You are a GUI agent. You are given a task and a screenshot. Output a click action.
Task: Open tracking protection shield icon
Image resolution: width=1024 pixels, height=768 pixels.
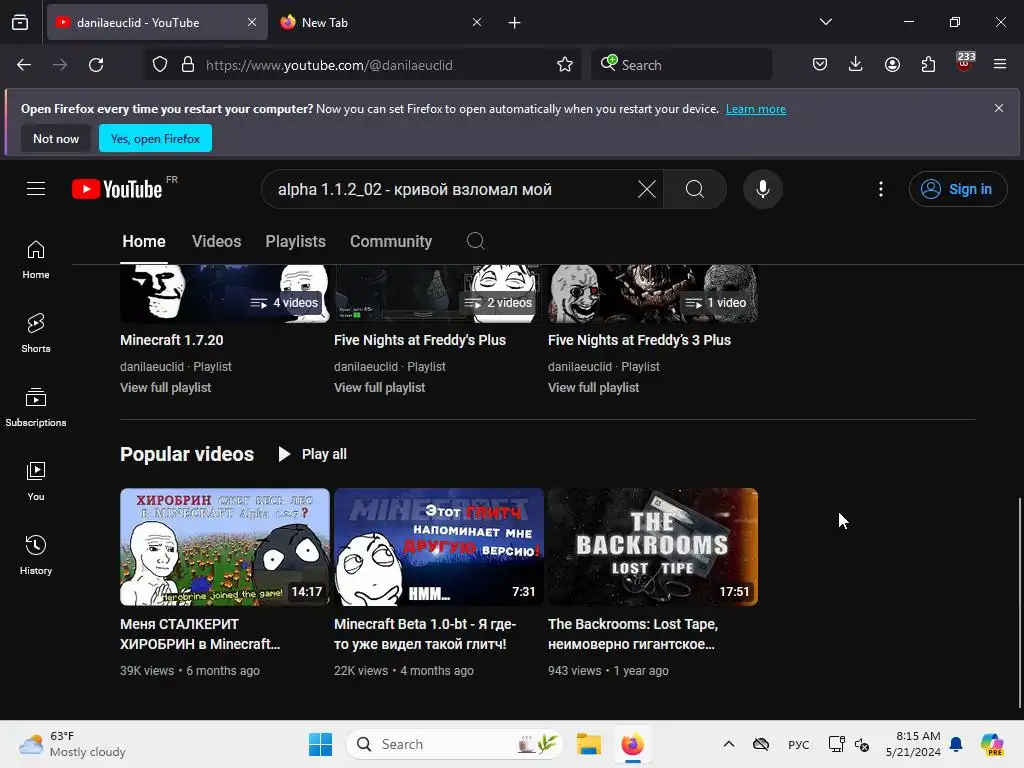pyautogui.click(x=160, y=65)
